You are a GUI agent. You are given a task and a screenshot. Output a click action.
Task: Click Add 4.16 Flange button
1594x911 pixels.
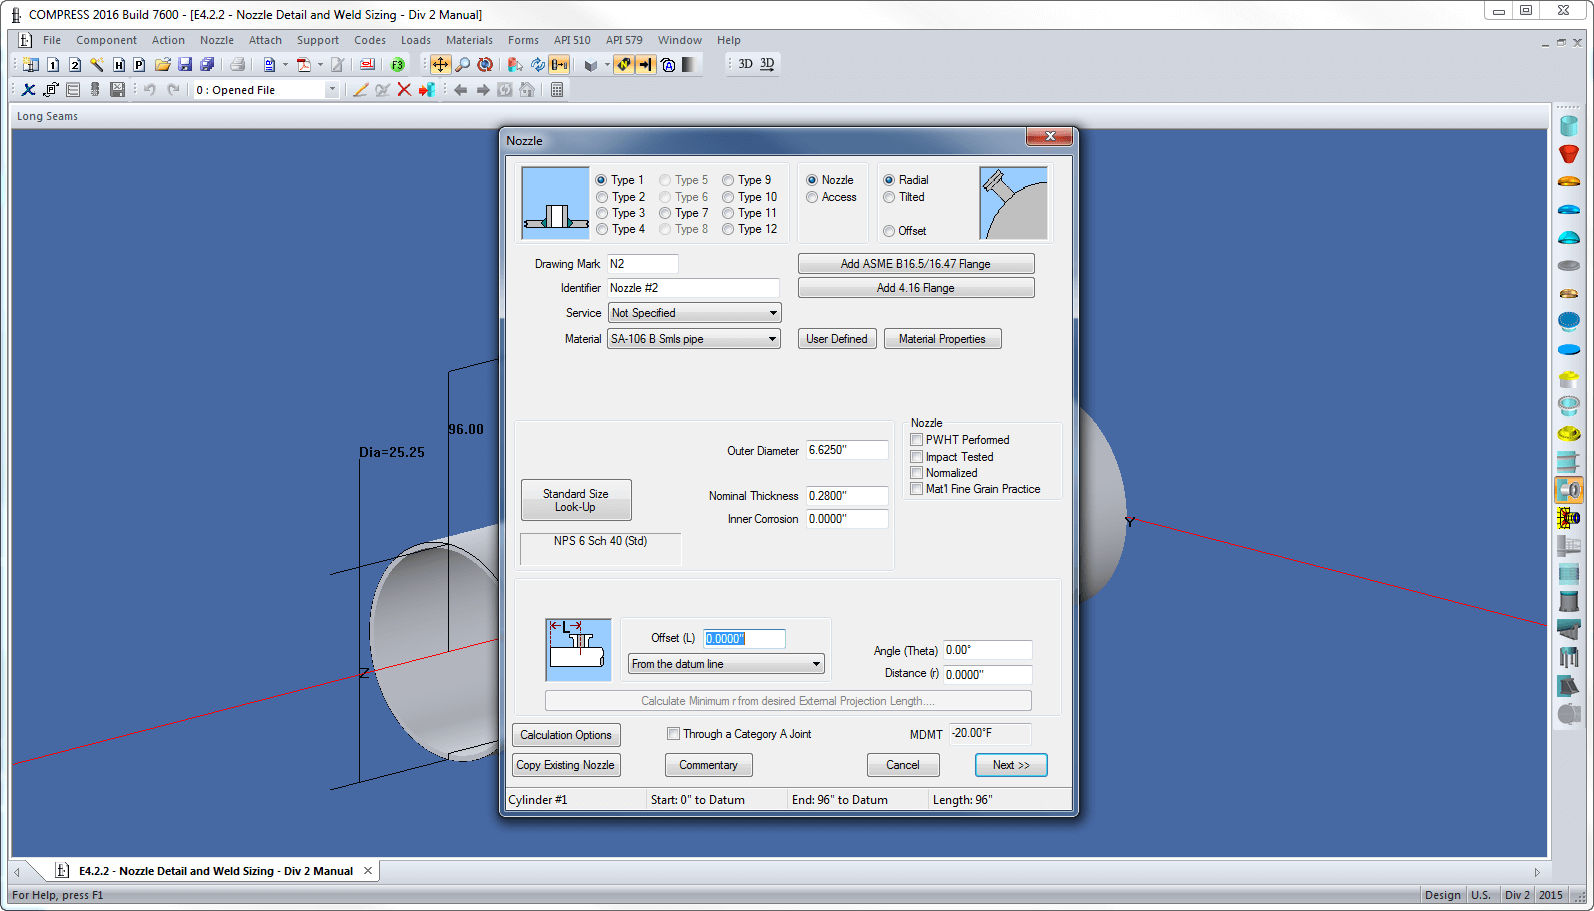[915, 288]
